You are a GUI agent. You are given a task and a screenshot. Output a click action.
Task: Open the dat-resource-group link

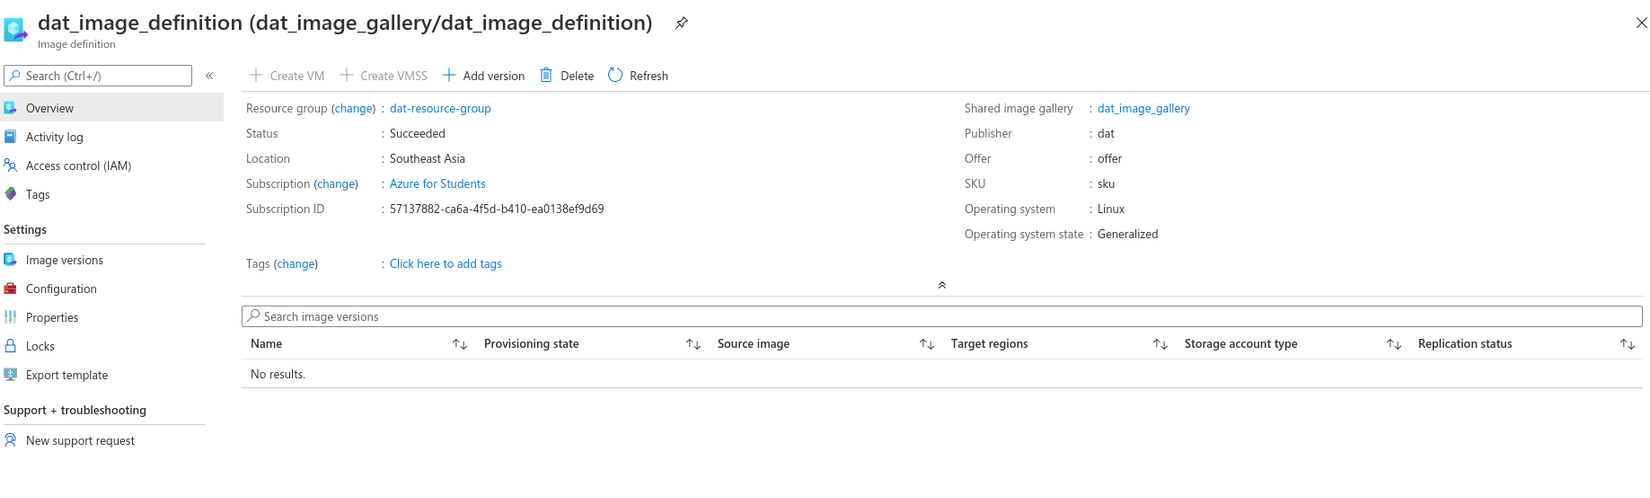[440, 108]
